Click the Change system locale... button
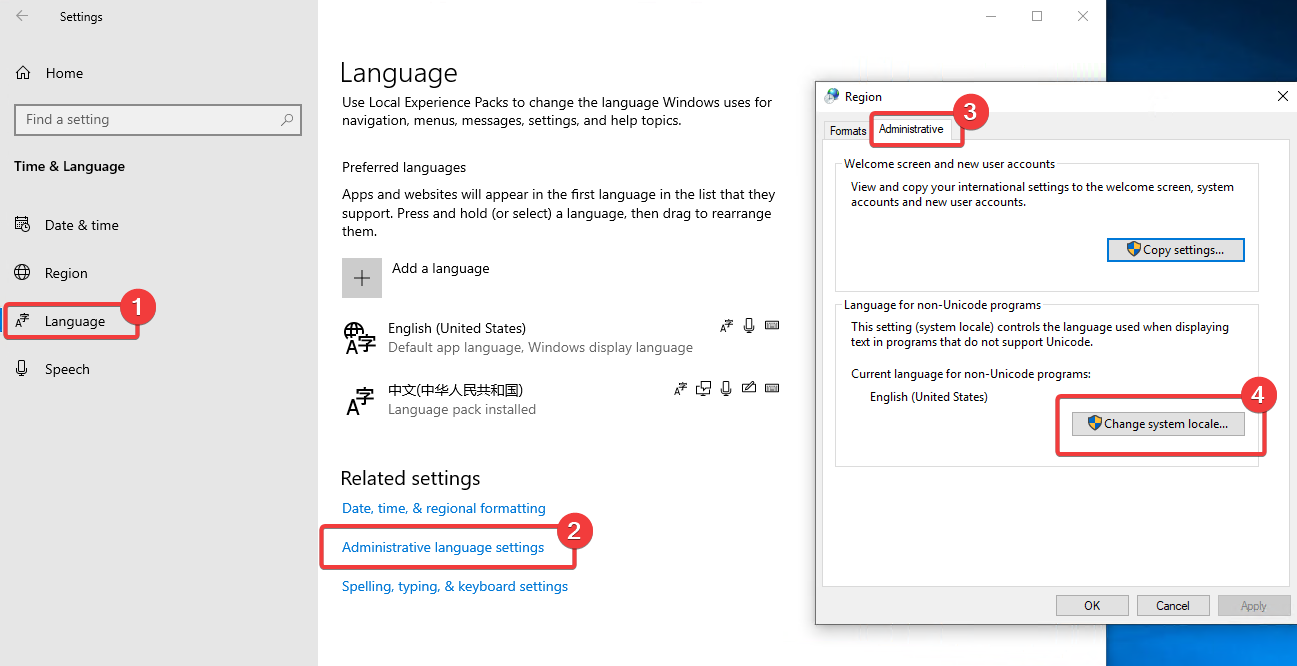1297x666 pixels. [x=1157, y=424]
